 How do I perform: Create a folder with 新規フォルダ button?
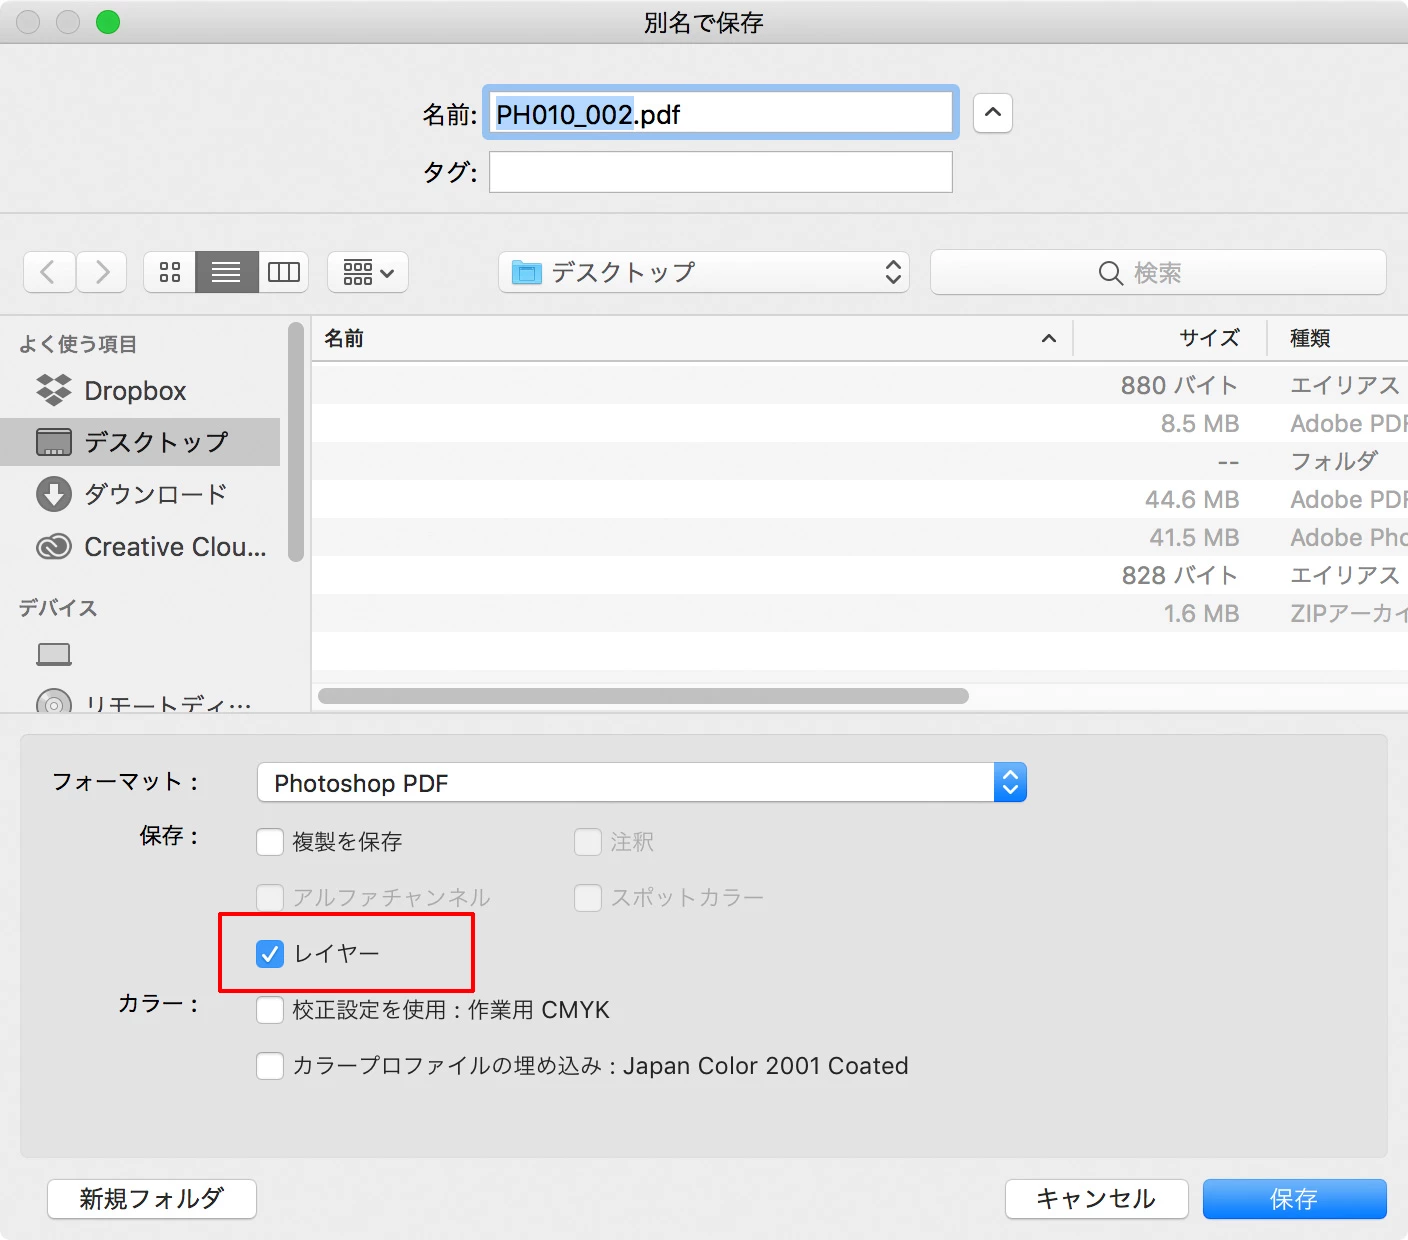[x=152, y=1199]
